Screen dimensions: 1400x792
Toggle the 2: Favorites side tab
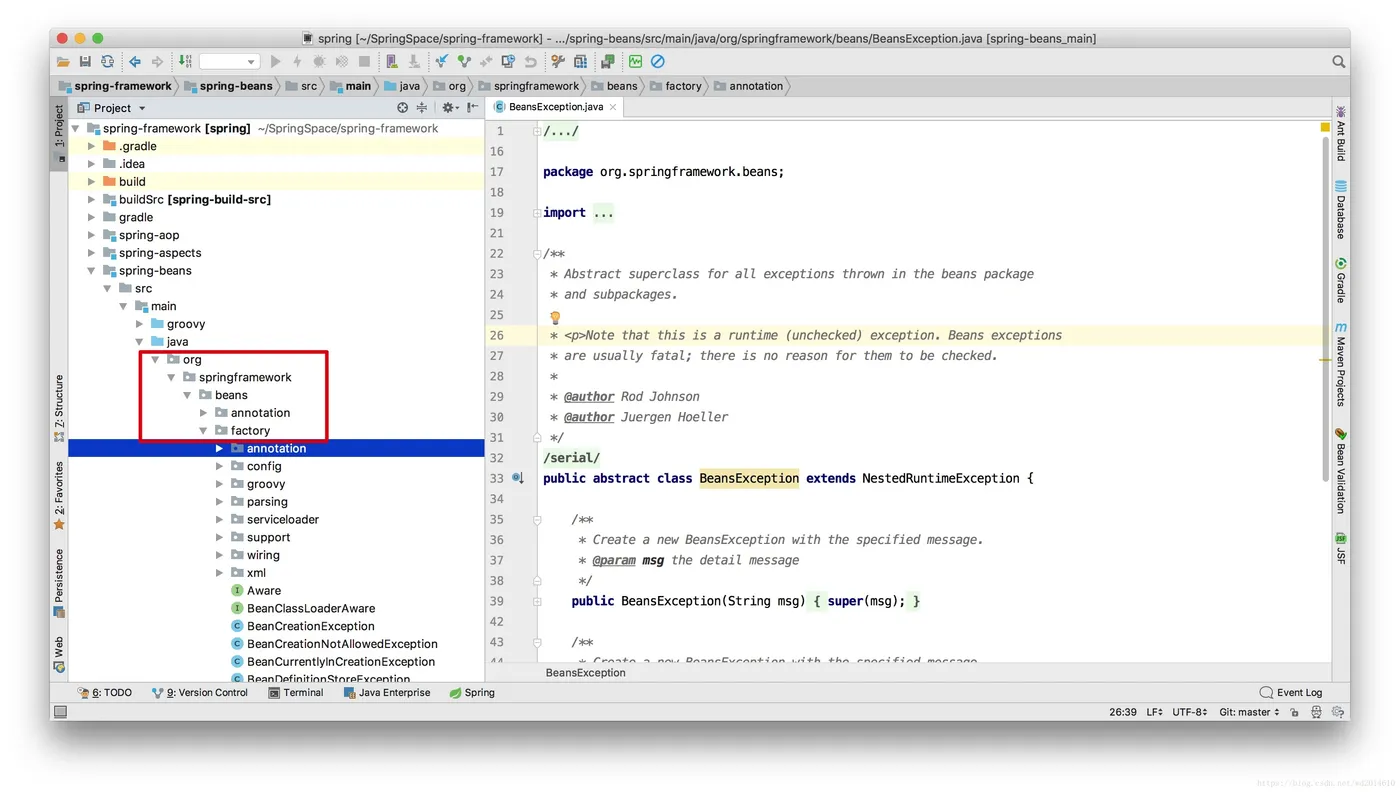(59, 495)
